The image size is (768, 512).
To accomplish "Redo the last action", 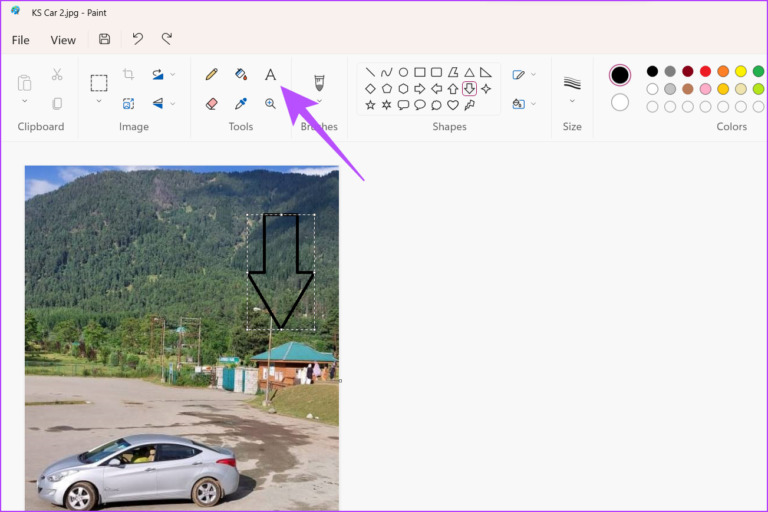I will [167, 39].
